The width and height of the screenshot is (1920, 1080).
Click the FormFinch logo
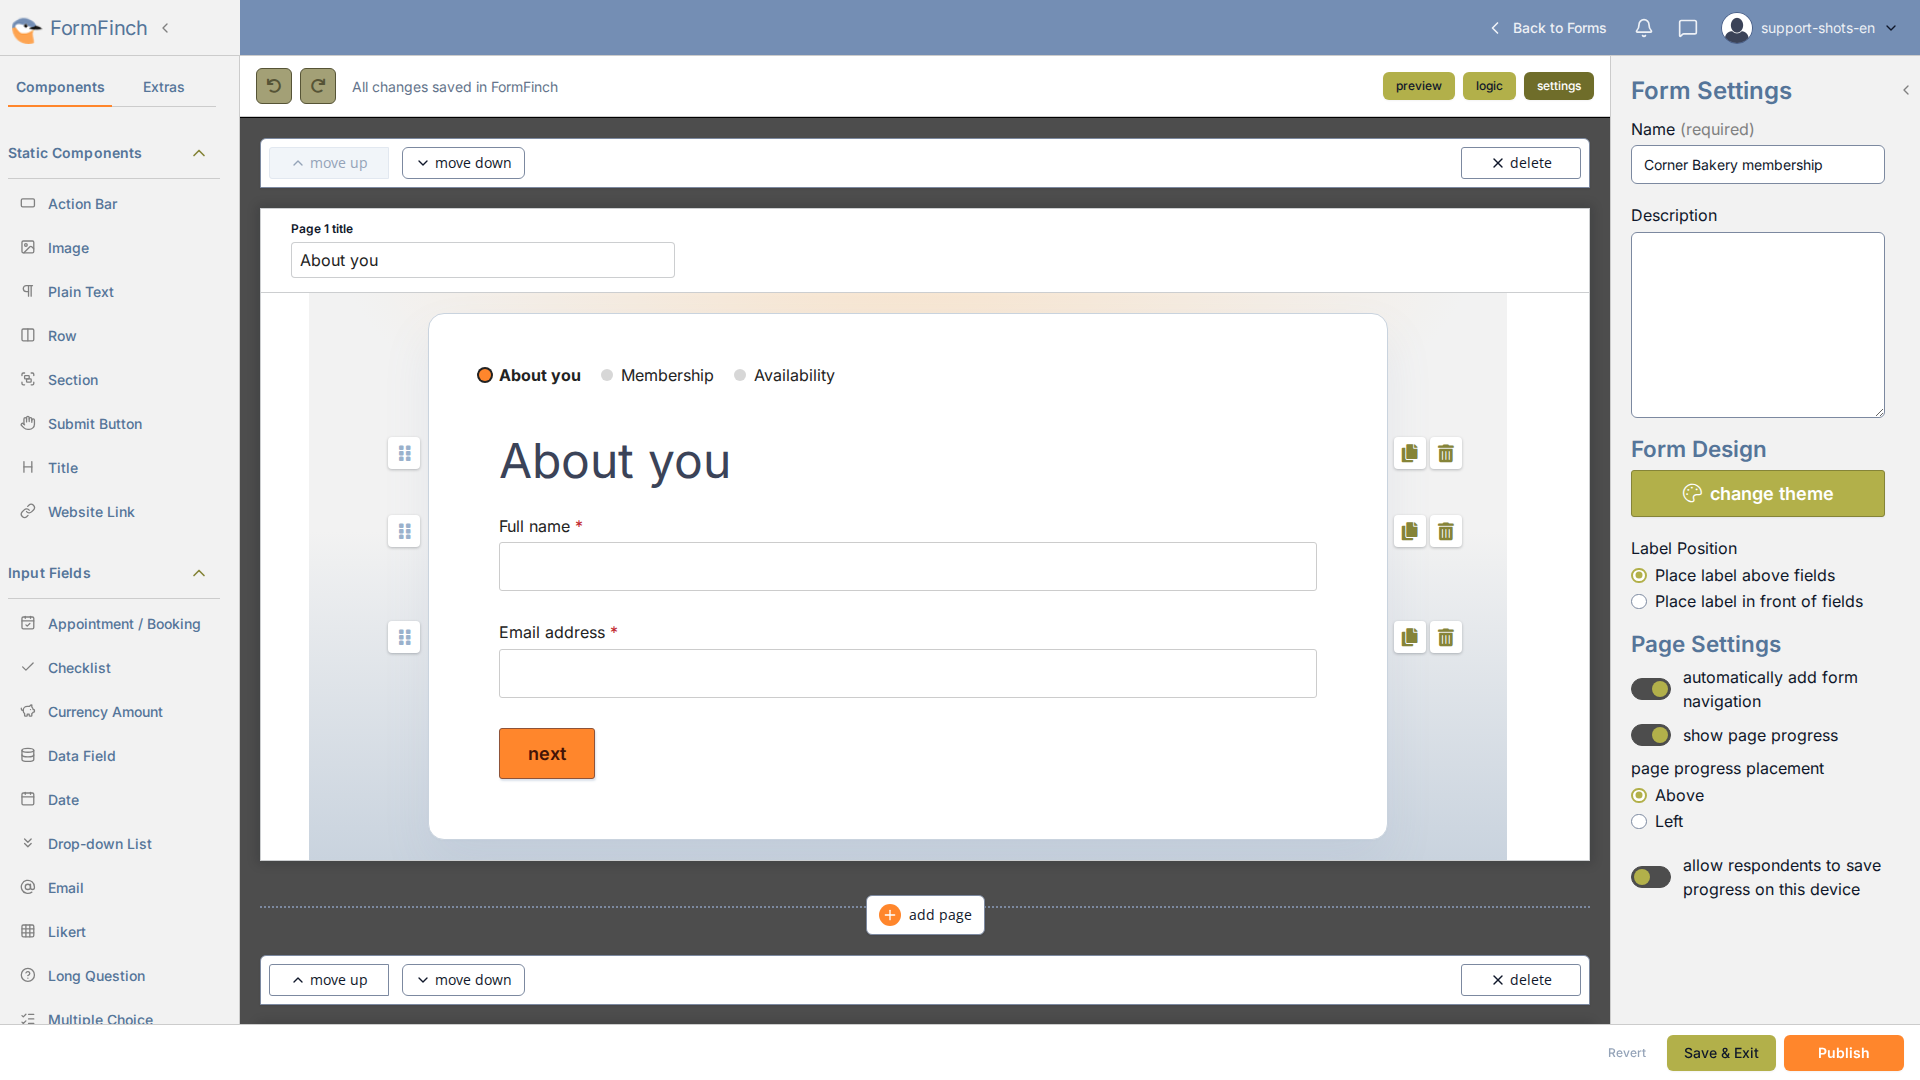click(80, 28)
